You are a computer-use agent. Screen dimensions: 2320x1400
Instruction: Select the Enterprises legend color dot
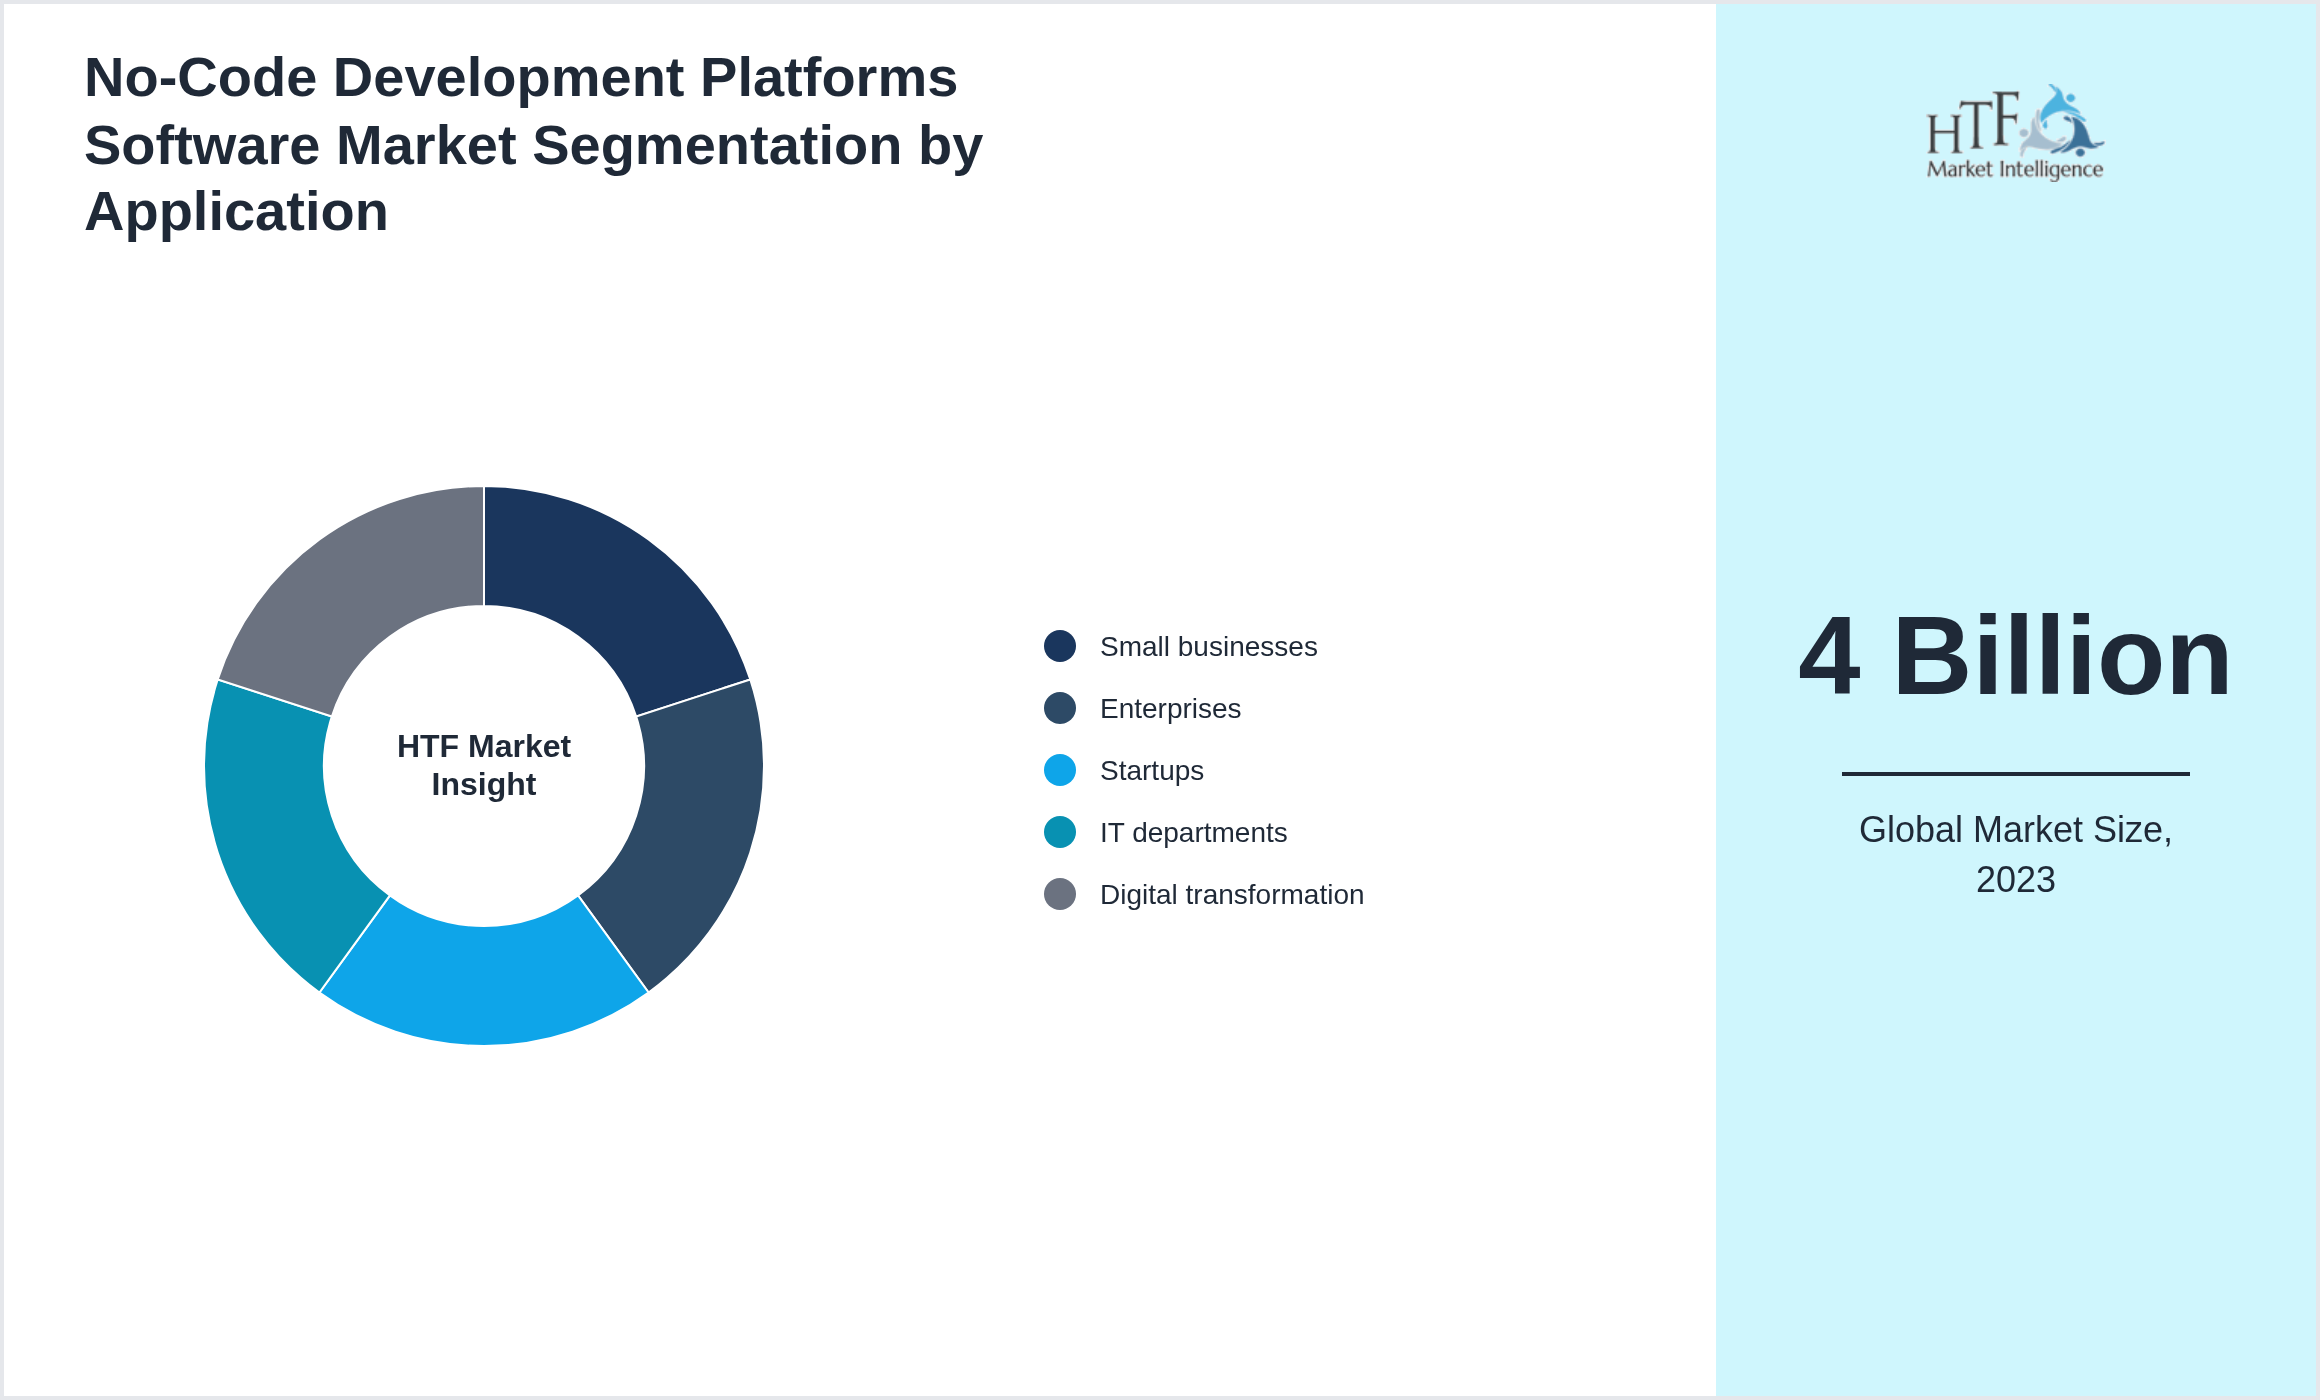coord(1059,708)
